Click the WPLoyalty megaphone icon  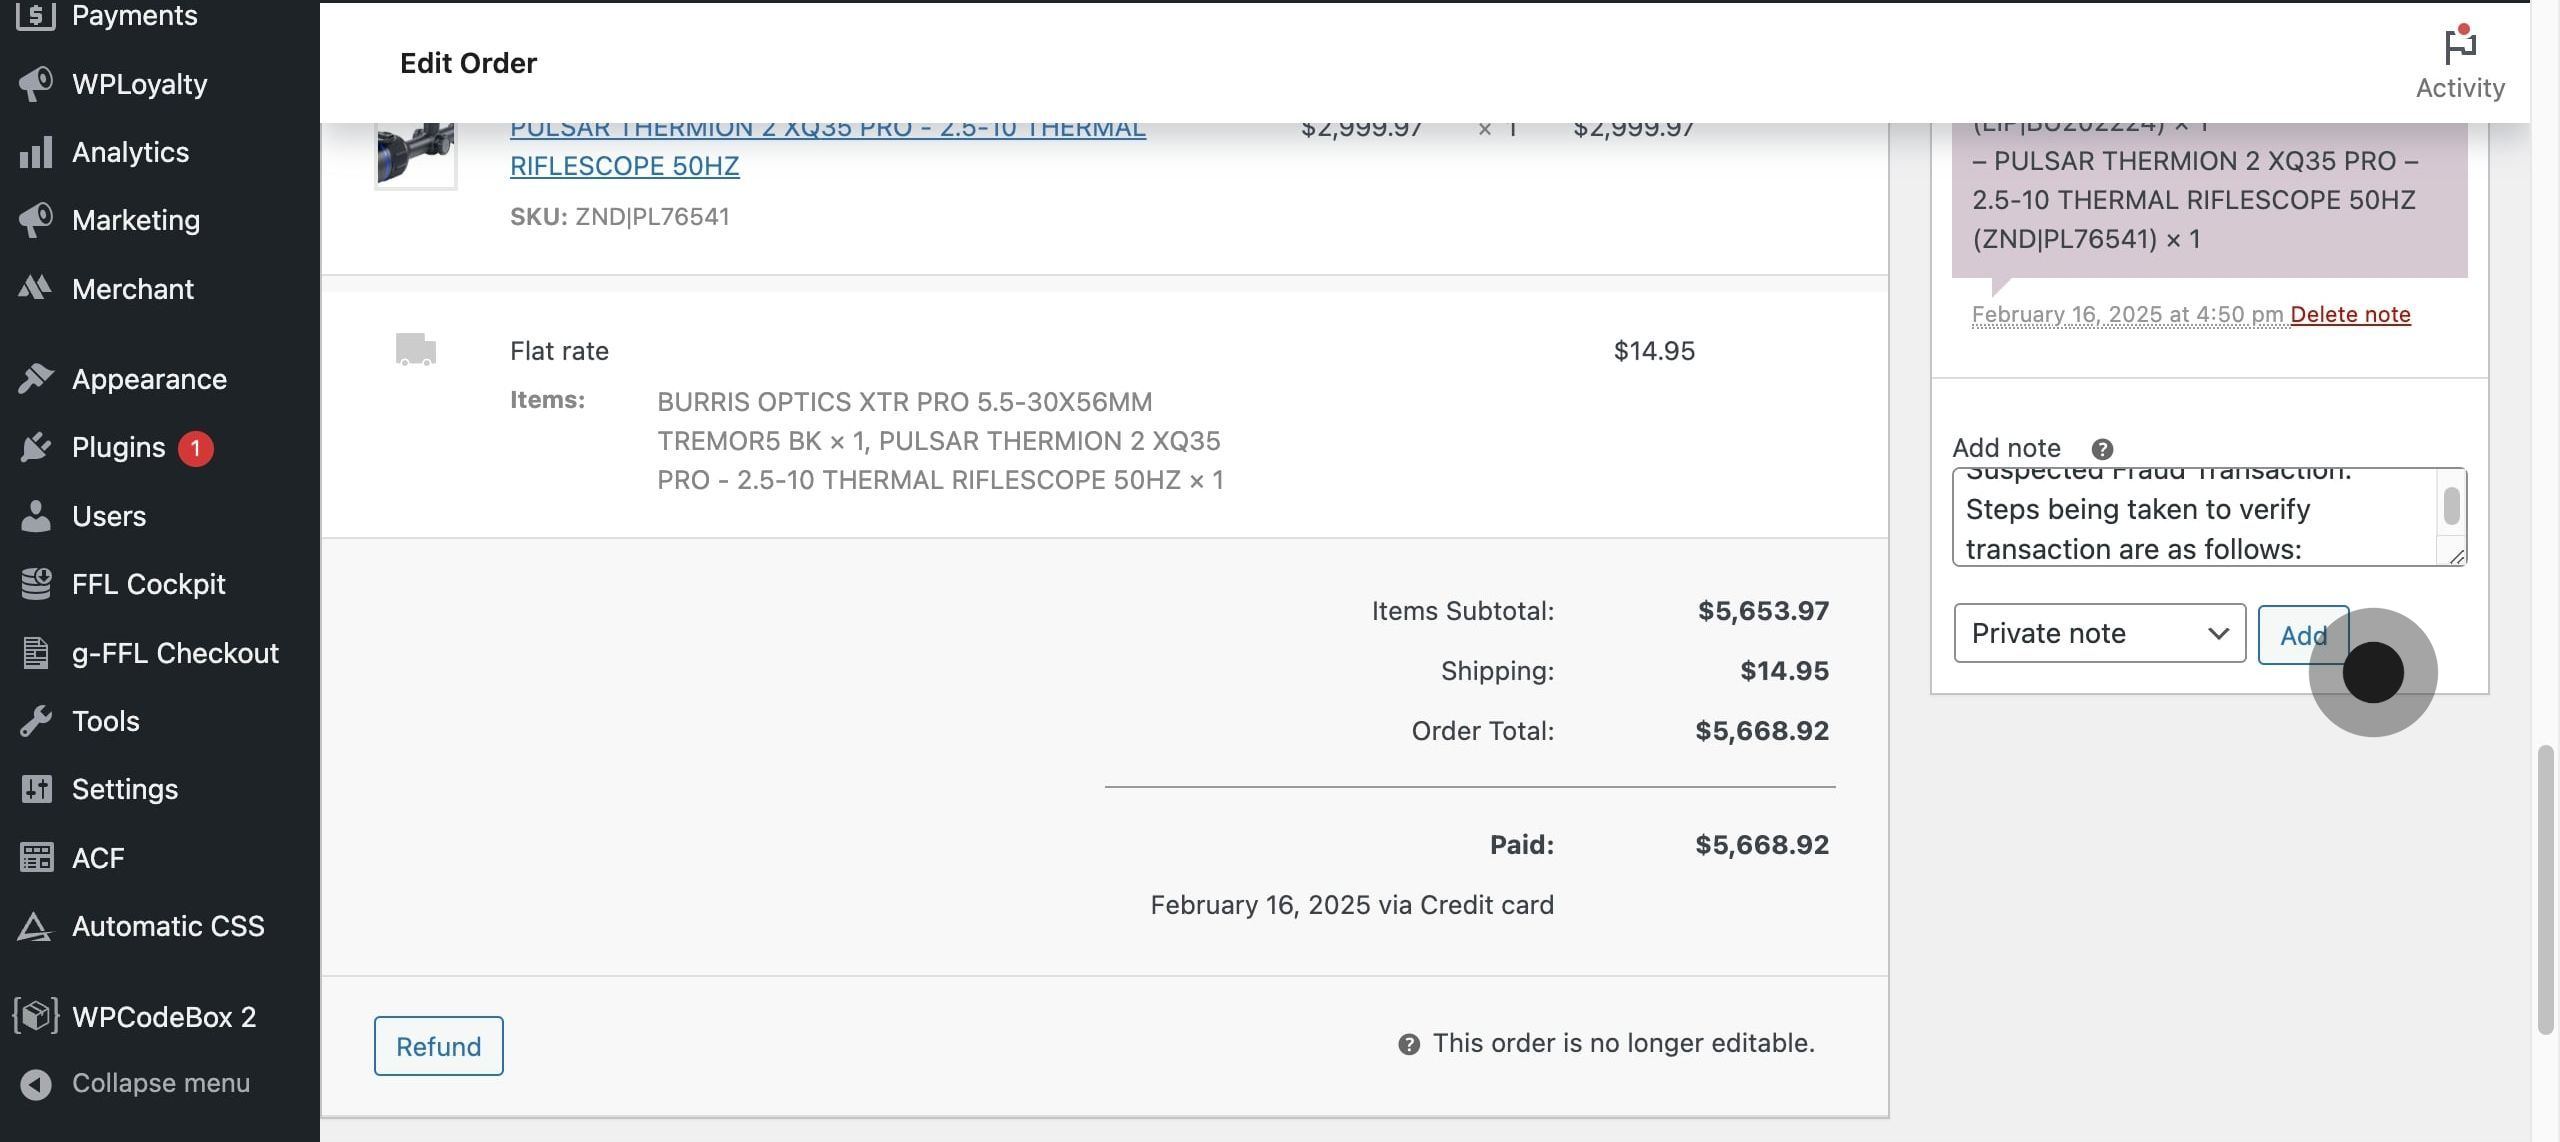(36, 84)
